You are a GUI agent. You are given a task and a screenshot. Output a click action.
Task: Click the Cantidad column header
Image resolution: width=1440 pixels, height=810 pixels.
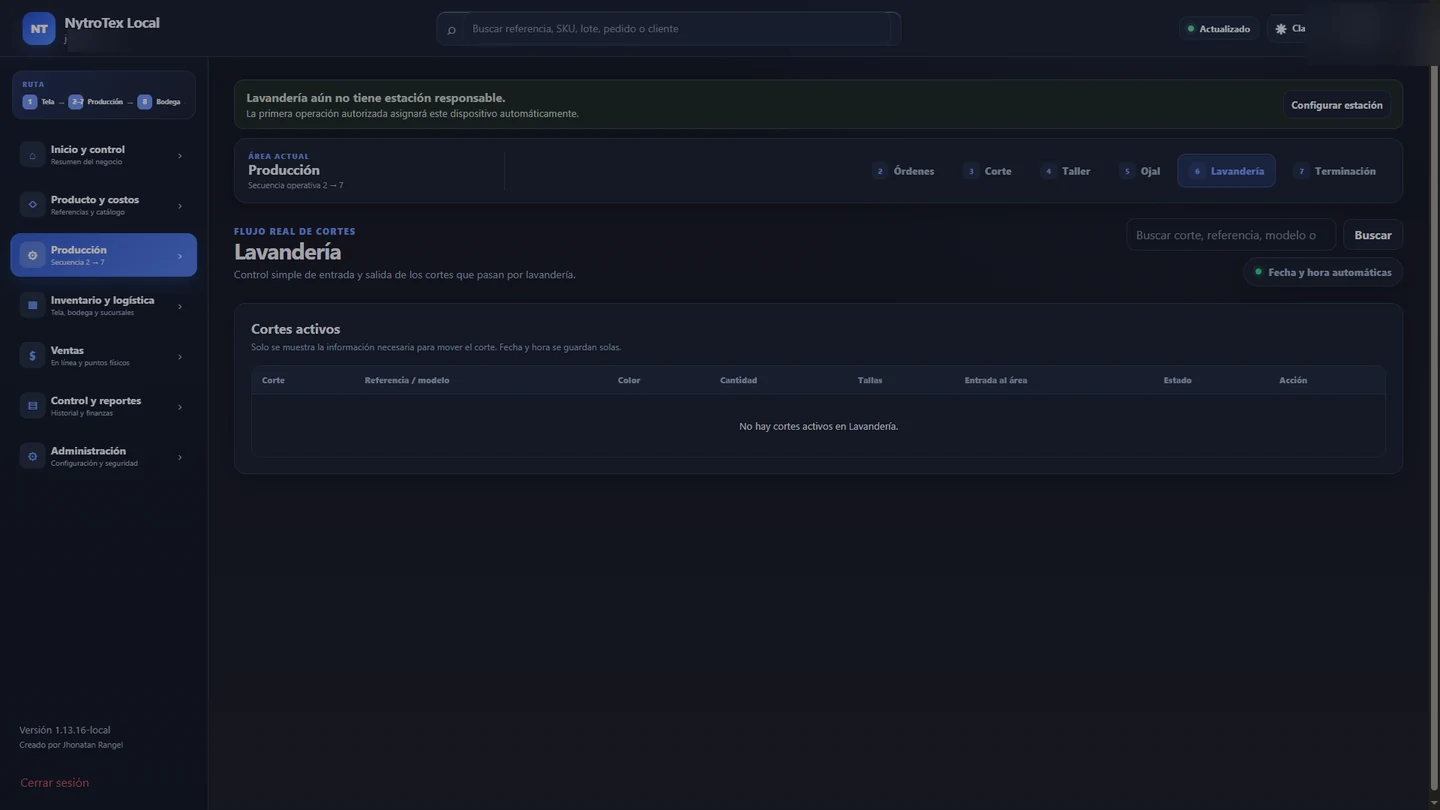coord(739,380)
